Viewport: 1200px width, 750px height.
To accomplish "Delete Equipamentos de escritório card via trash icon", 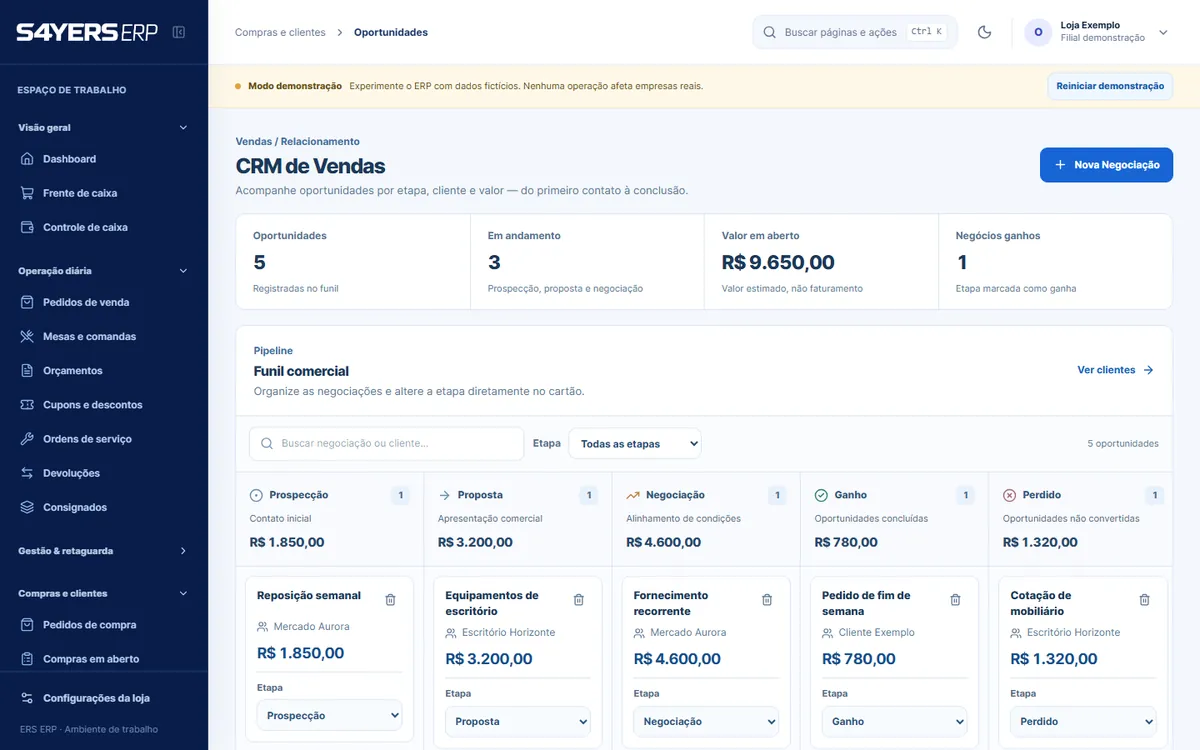I will pyautogui.click(x=578, y=600).
